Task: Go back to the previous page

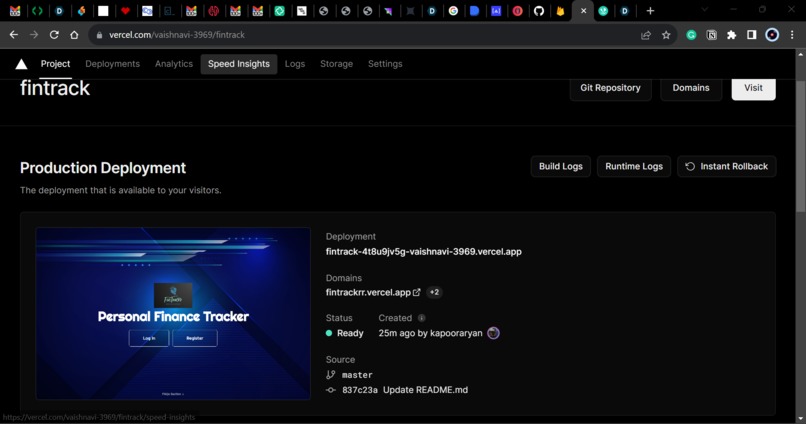Action: click(x=14, y=35)
